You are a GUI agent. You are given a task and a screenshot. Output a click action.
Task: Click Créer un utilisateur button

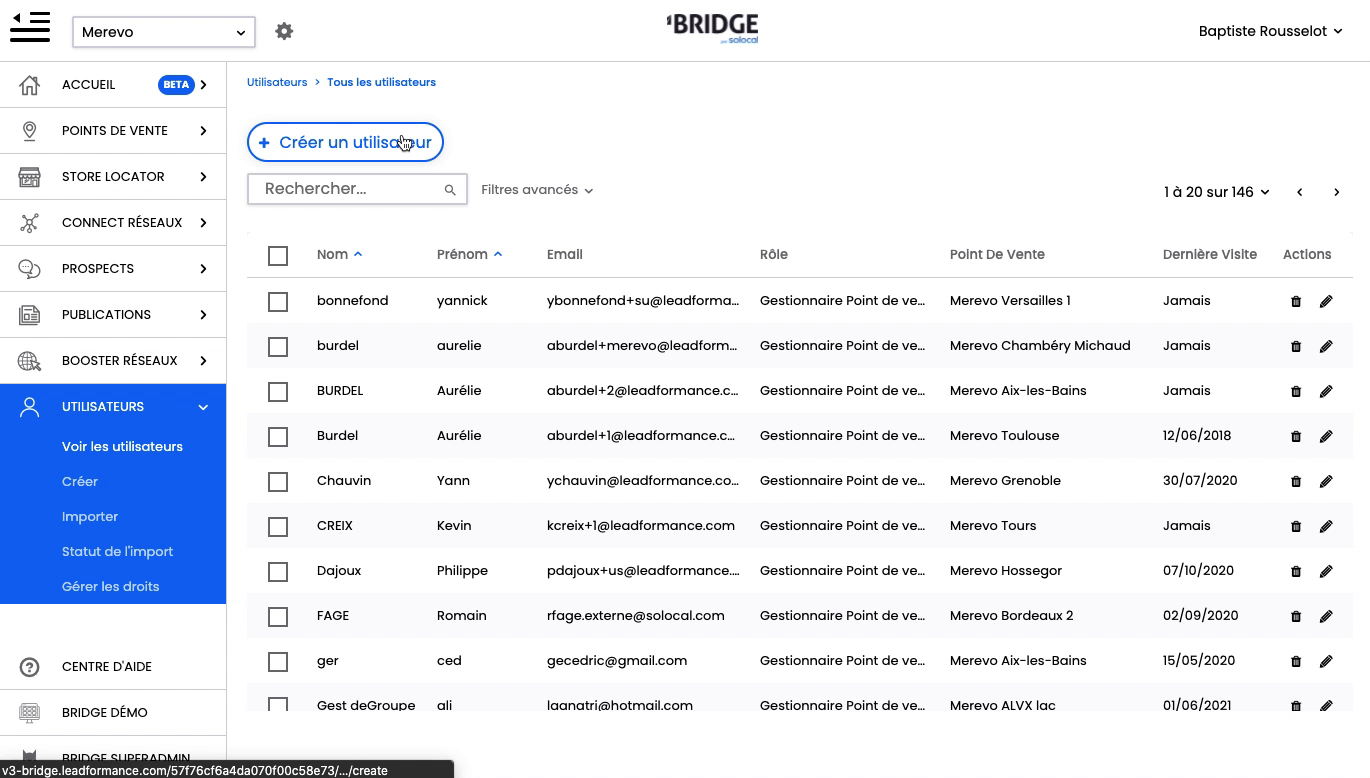(x=345, y=142)
